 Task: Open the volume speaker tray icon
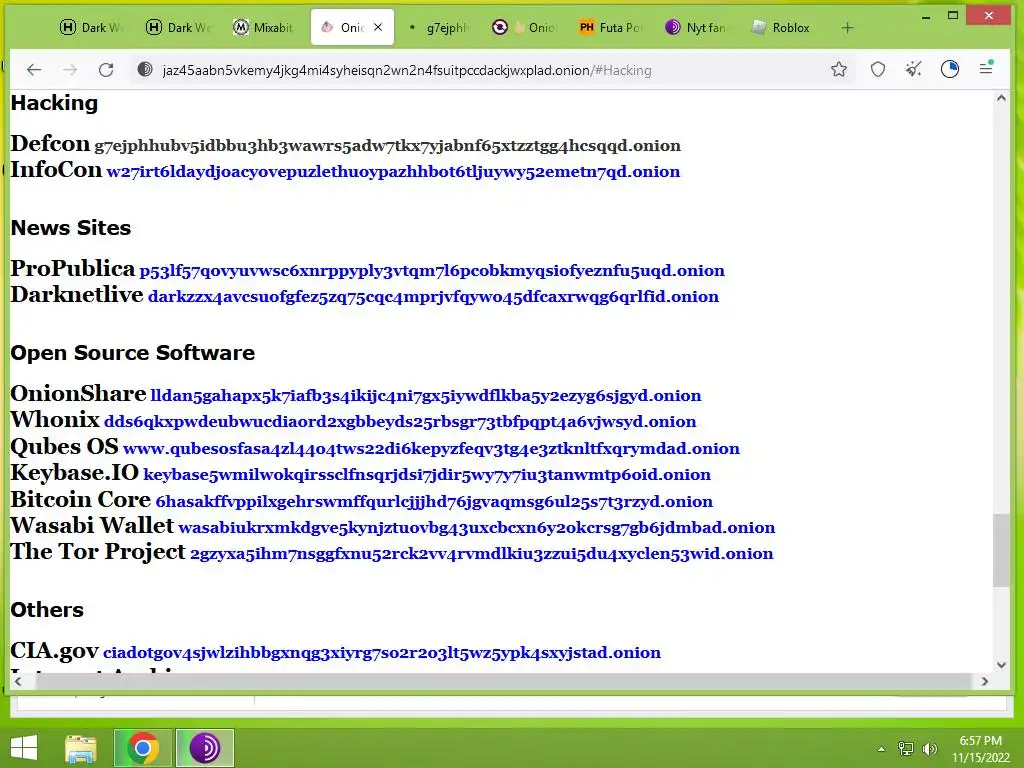click(x=929, y=748)
